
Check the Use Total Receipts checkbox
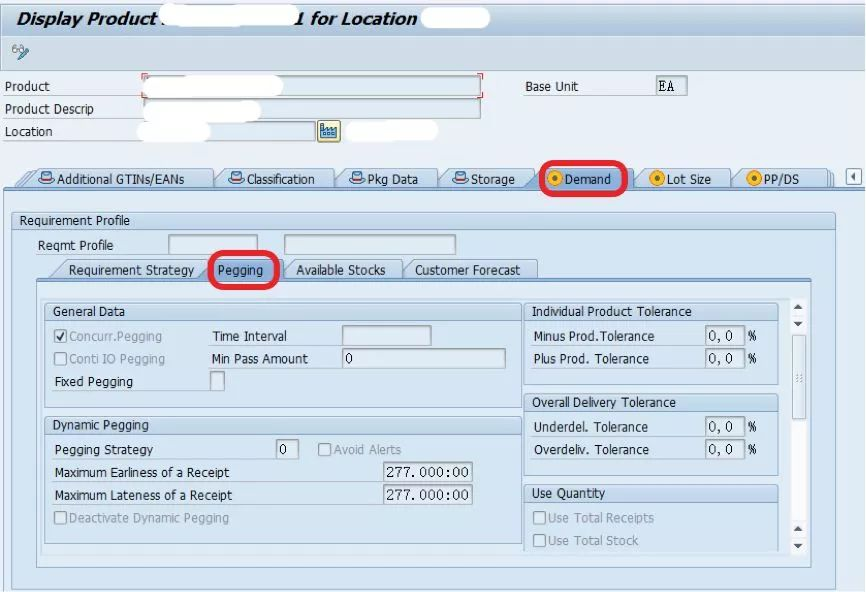click(539, 518)
